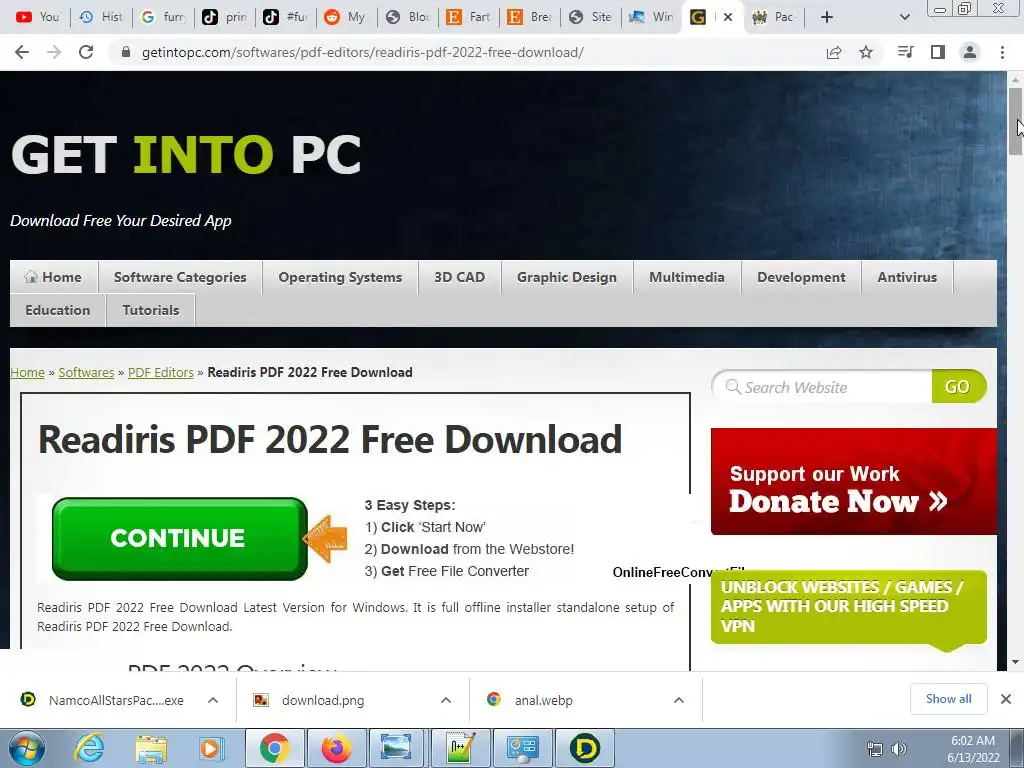Switch to the Reddit tab
1024x768 pixels.
346,17
